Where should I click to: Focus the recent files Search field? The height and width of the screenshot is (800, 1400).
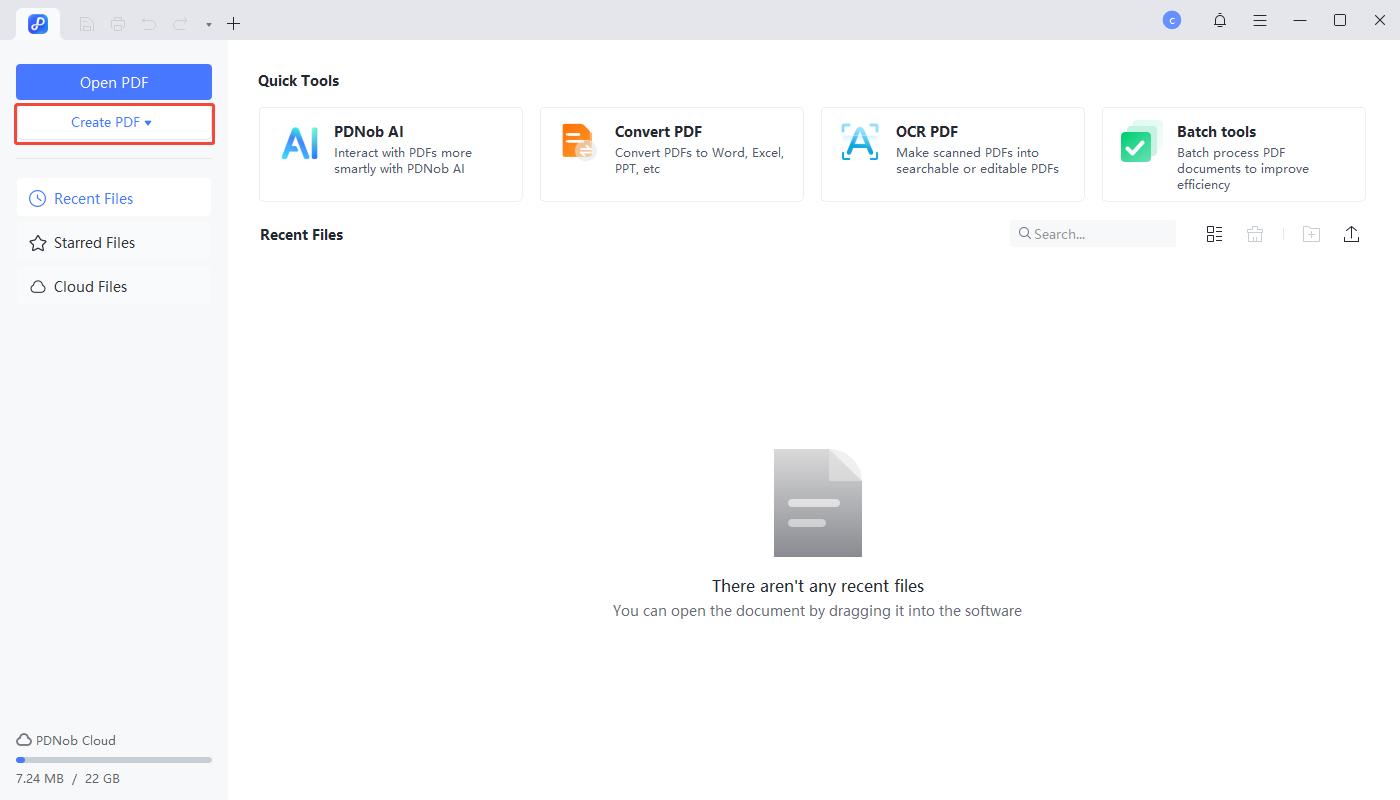point(1093,233)
